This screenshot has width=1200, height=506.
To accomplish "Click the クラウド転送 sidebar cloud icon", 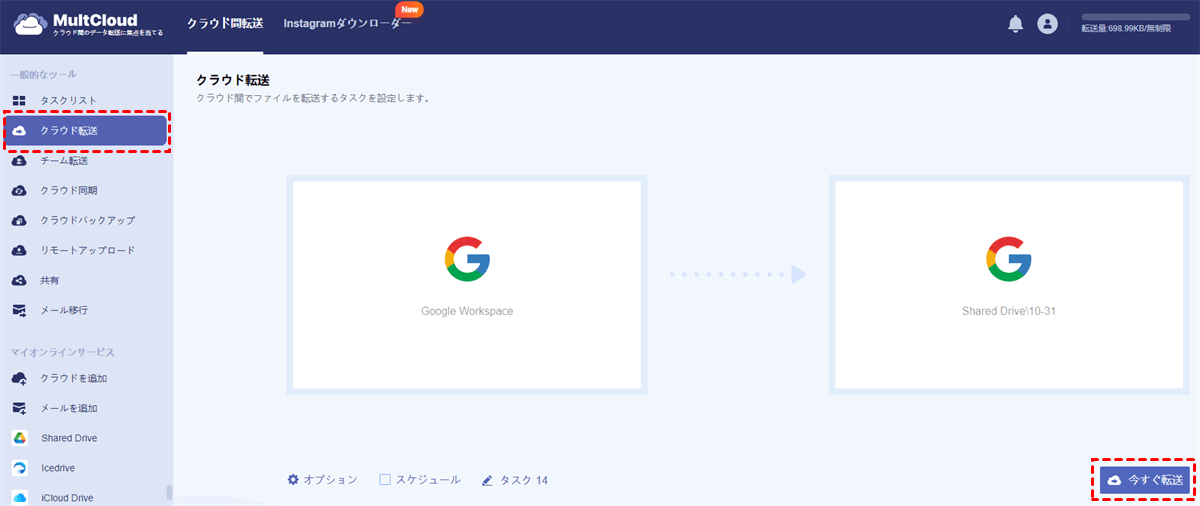I will 20,131.
